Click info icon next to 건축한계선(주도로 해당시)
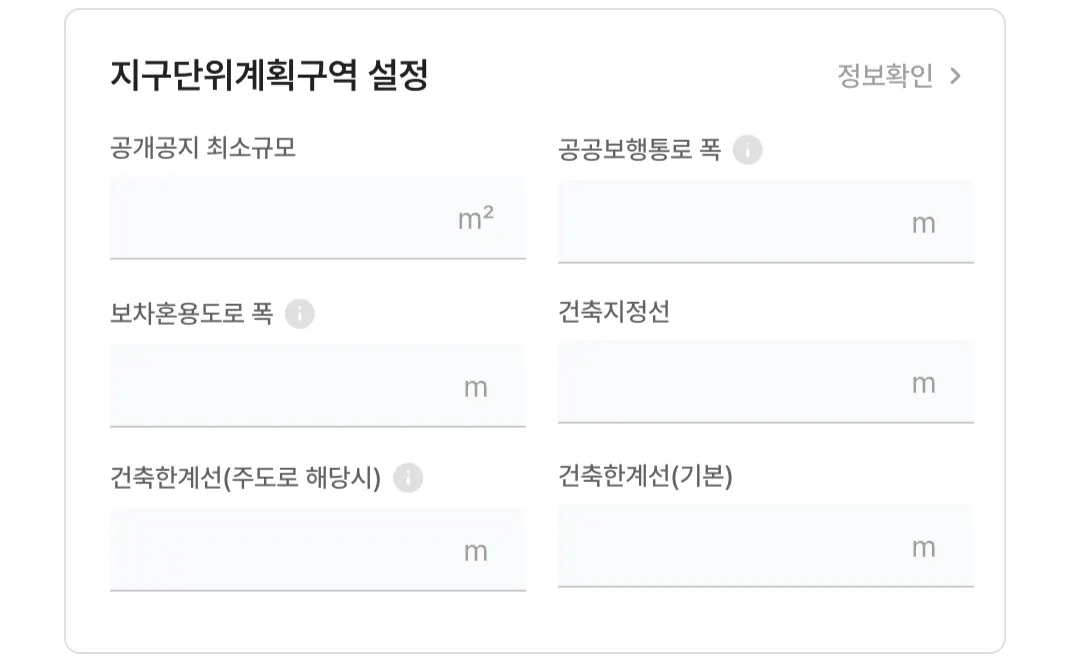This screenshot has height=662, width=1070. point(408,478)
